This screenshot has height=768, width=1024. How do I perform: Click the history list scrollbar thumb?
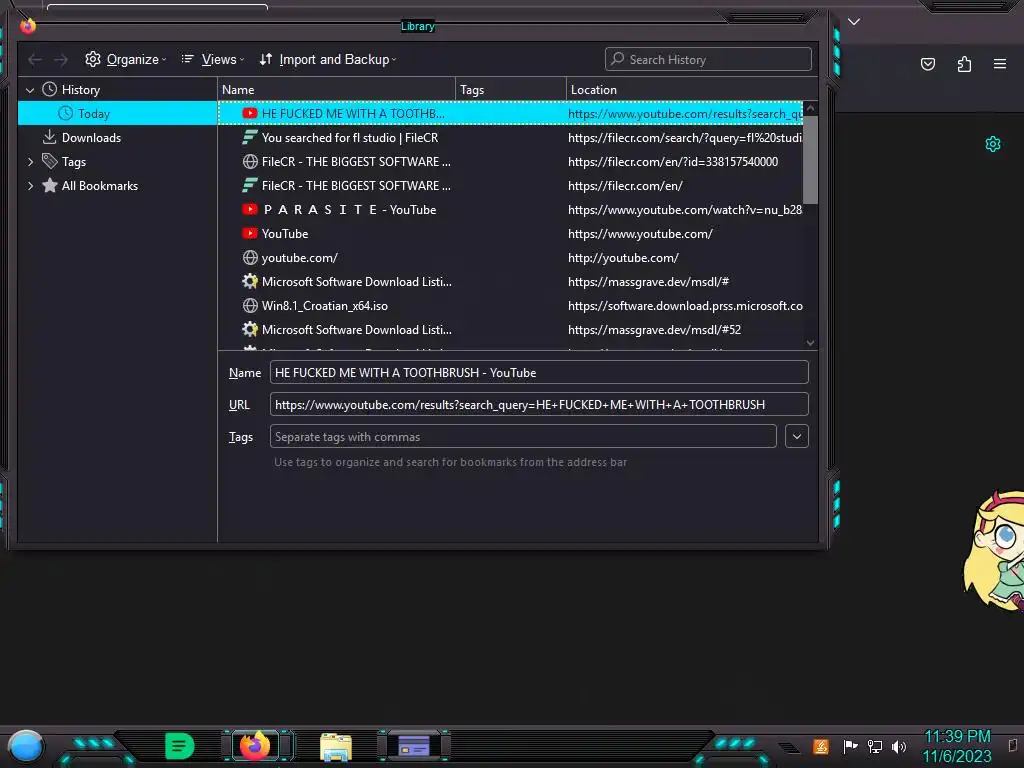810,161
